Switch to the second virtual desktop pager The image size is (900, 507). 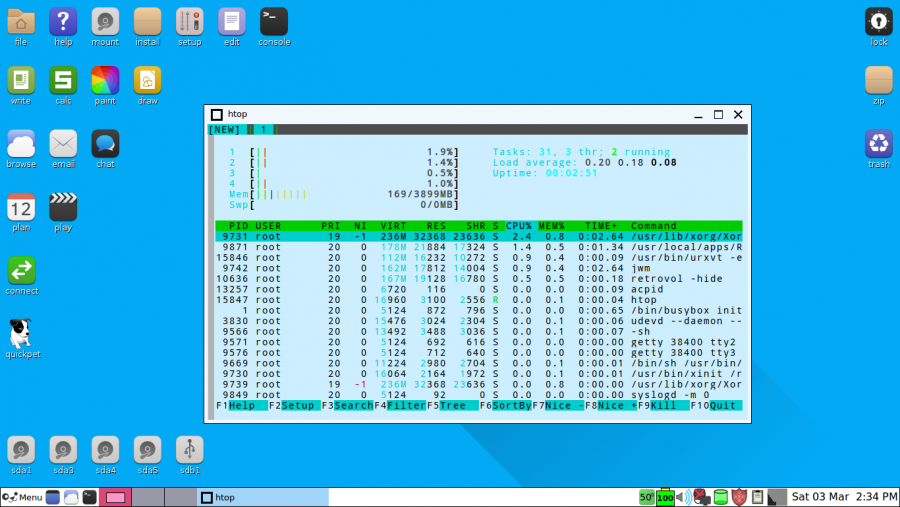(x=147, y=497)
